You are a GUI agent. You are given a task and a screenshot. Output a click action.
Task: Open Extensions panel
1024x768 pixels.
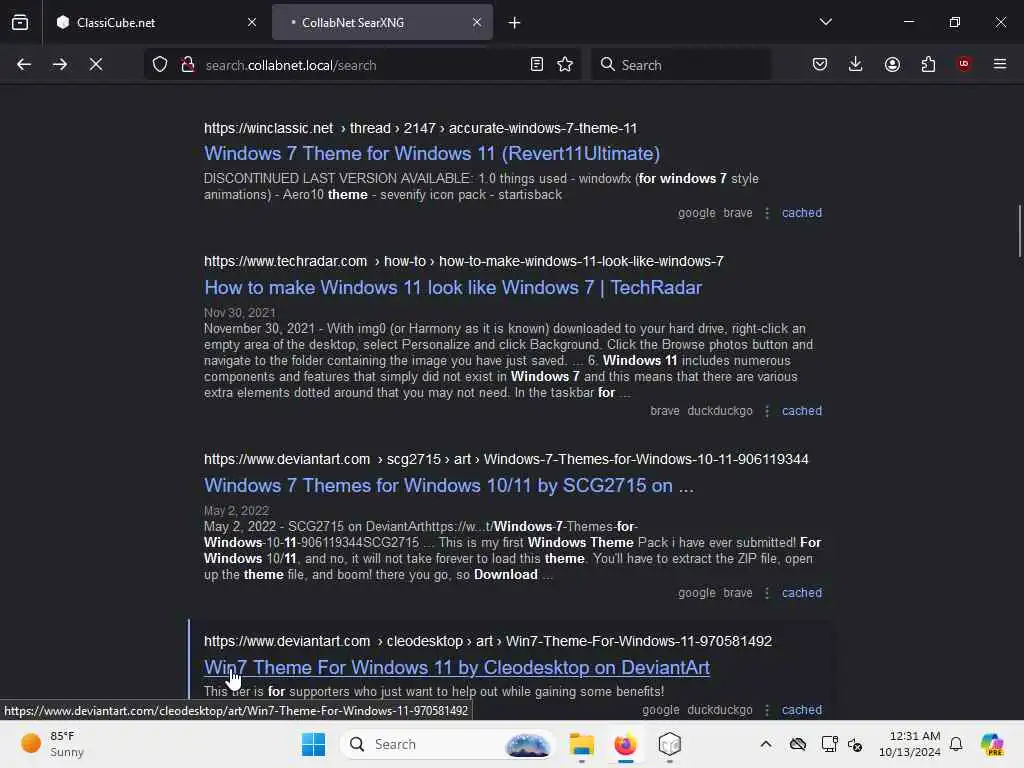928,64
